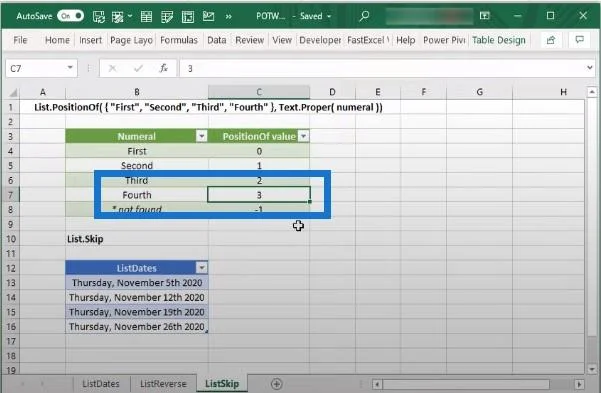Open the Table Design tab
Viewport: 601px width, 393px height.
coord(499,40)
